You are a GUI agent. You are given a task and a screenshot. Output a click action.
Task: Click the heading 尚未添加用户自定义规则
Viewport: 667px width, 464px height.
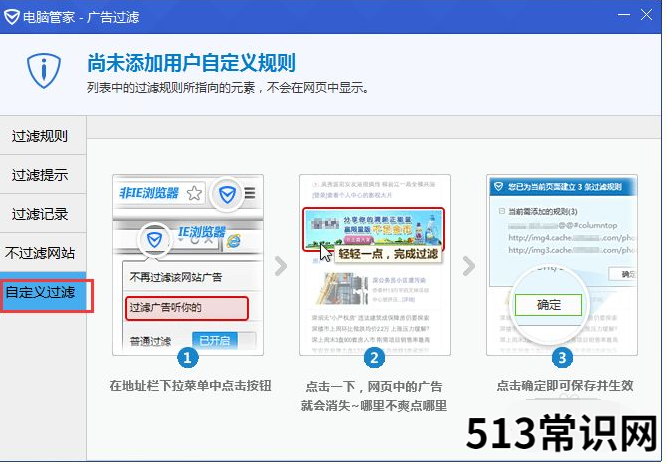pyautogui.click(x=191, y=63)
